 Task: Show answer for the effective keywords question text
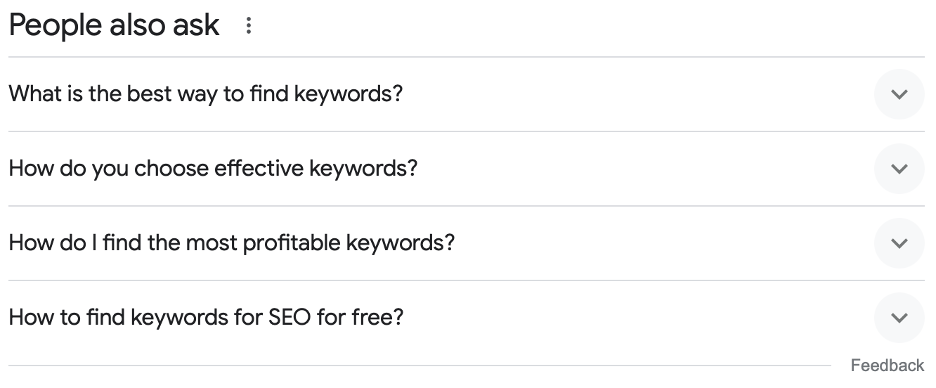pos(213,168)
